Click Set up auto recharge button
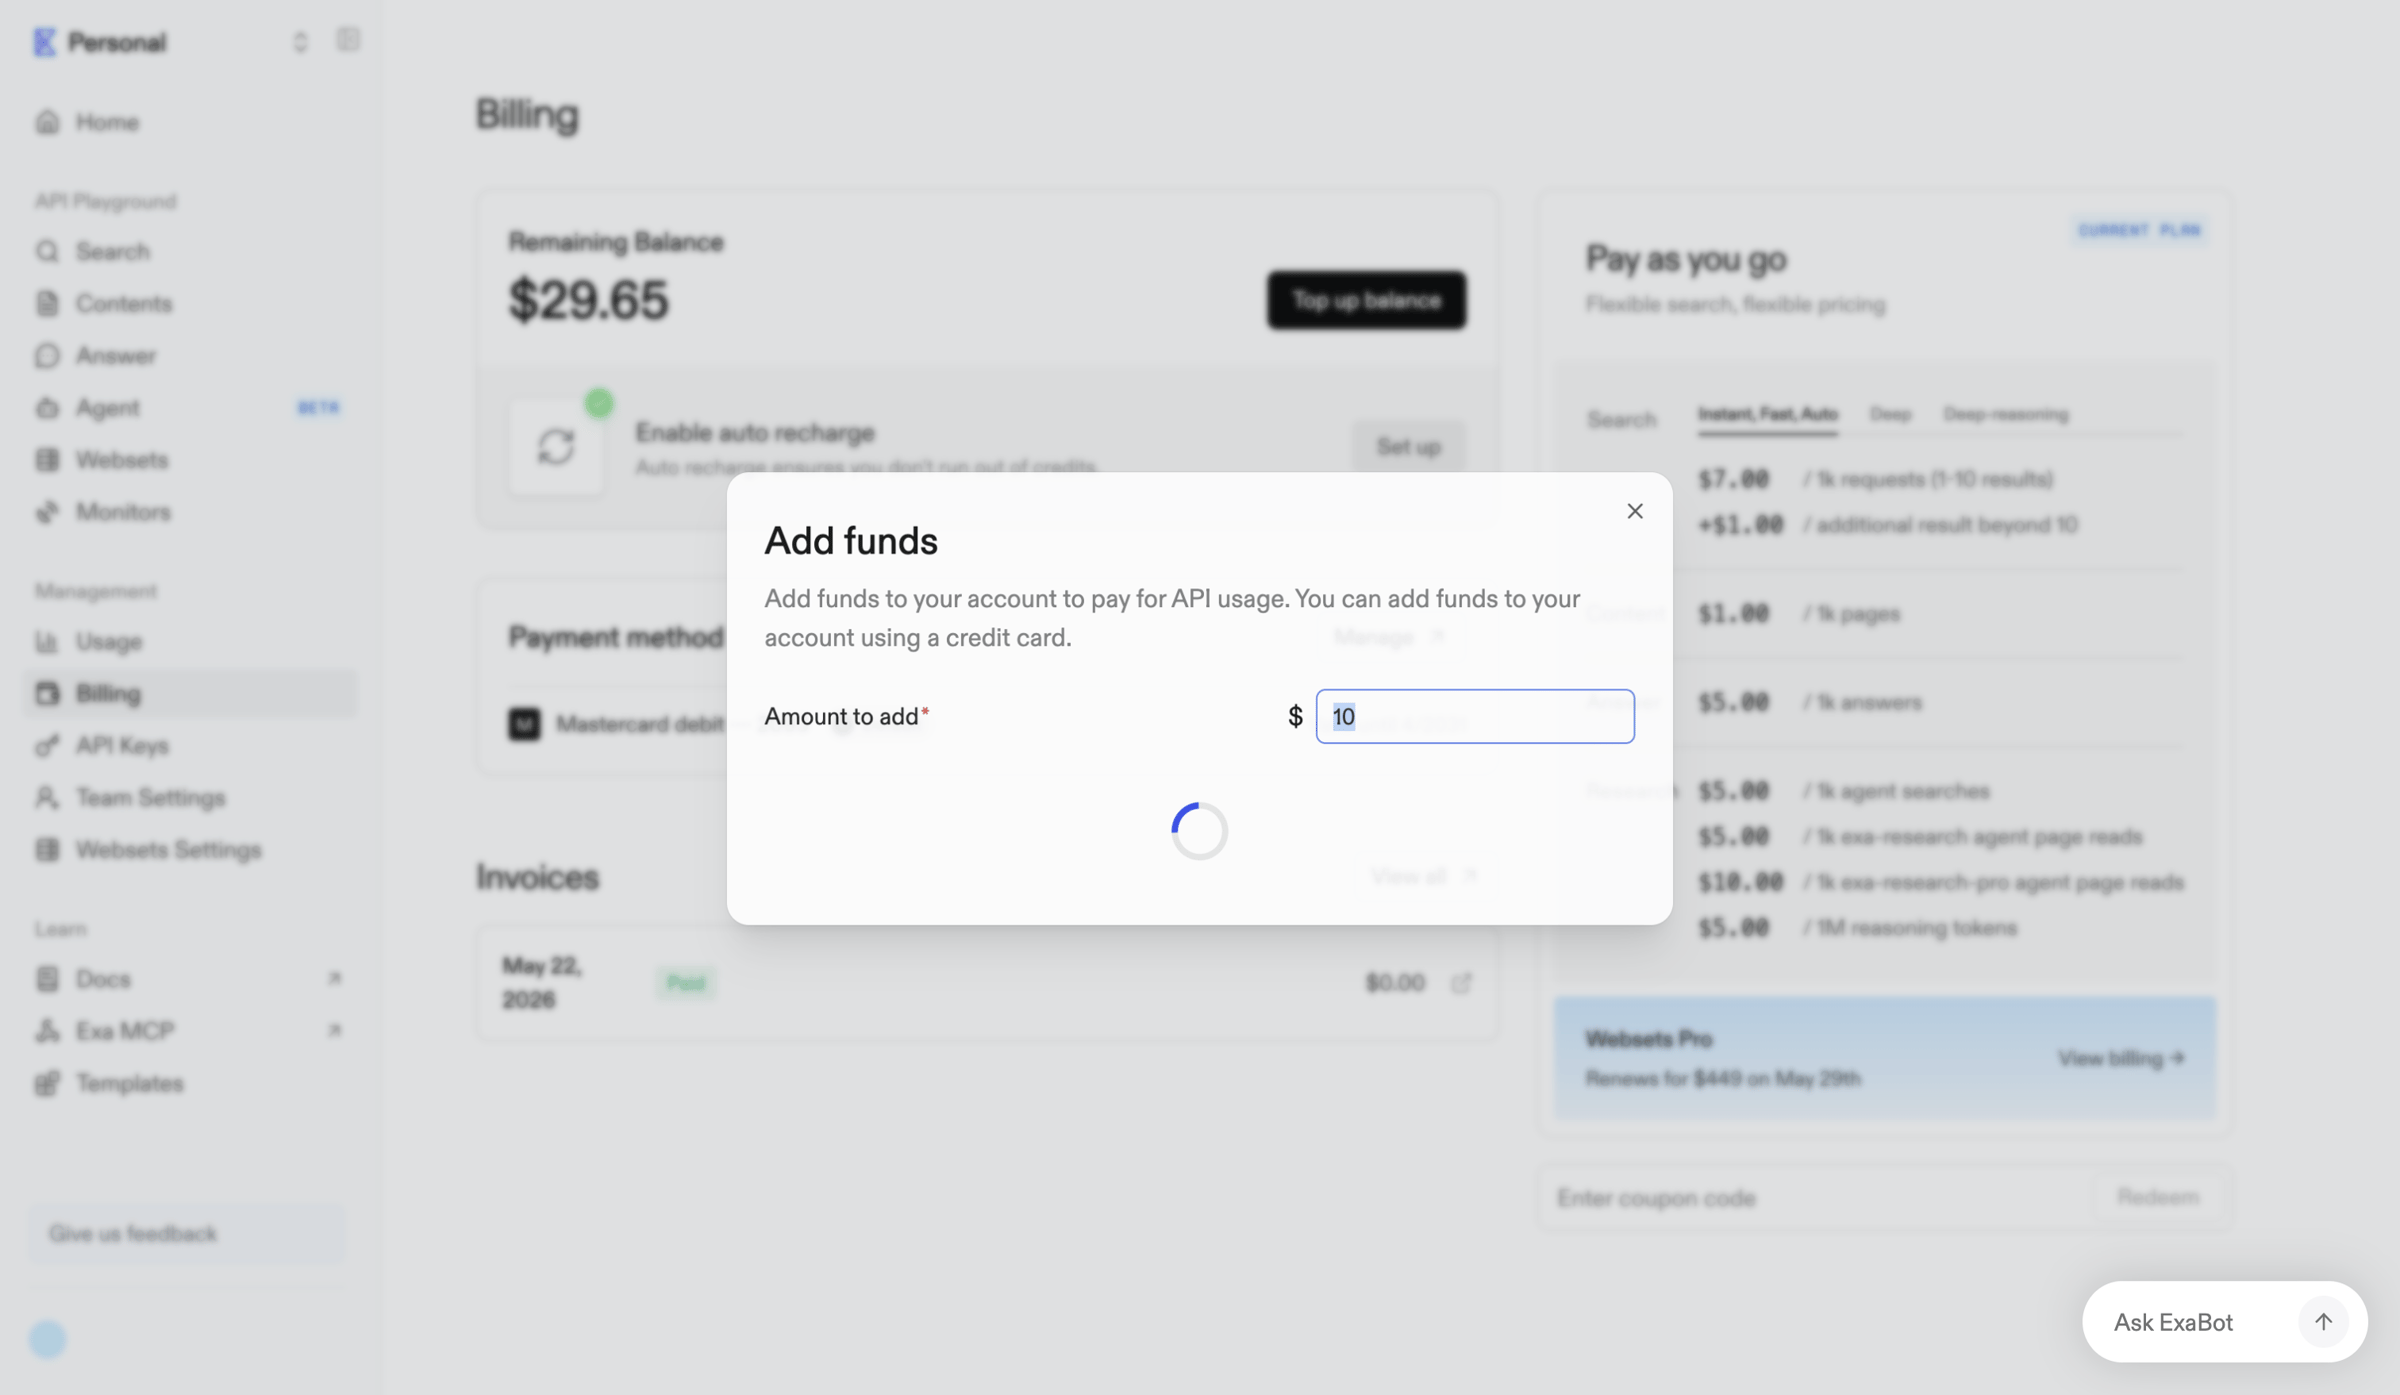Image resolution: width=2400 pixels, height=1395 pixels. click(1408, 446)
